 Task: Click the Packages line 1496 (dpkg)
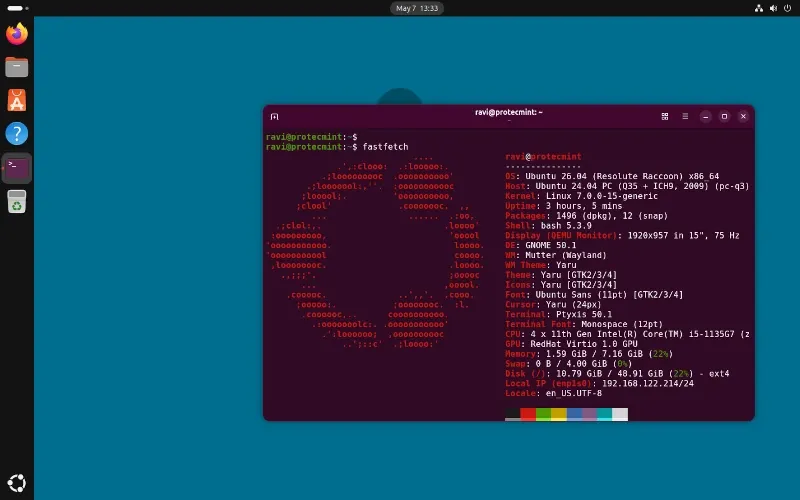587,216
